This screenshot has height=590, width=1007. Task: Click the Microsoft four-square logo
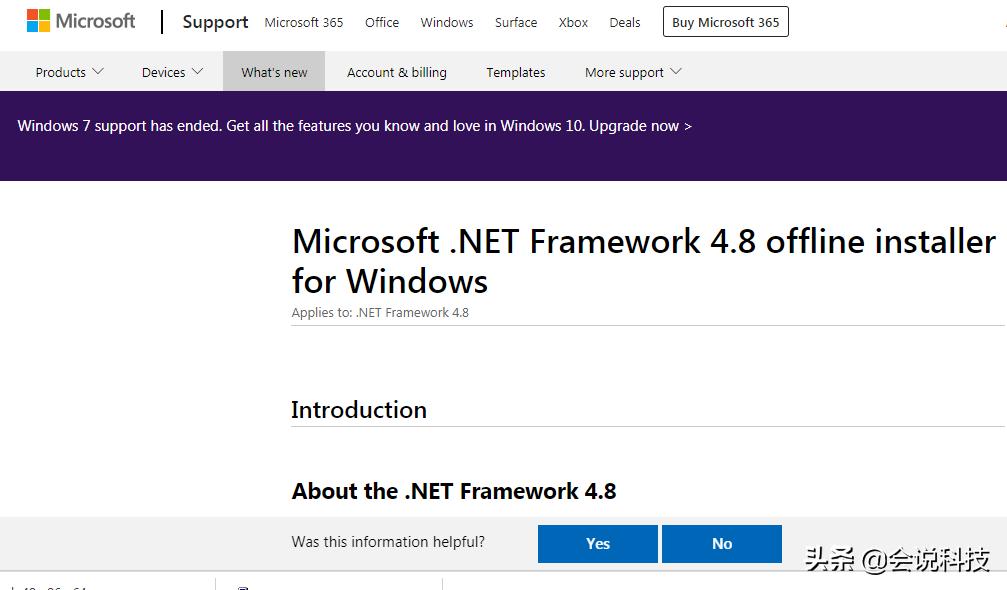38,20
